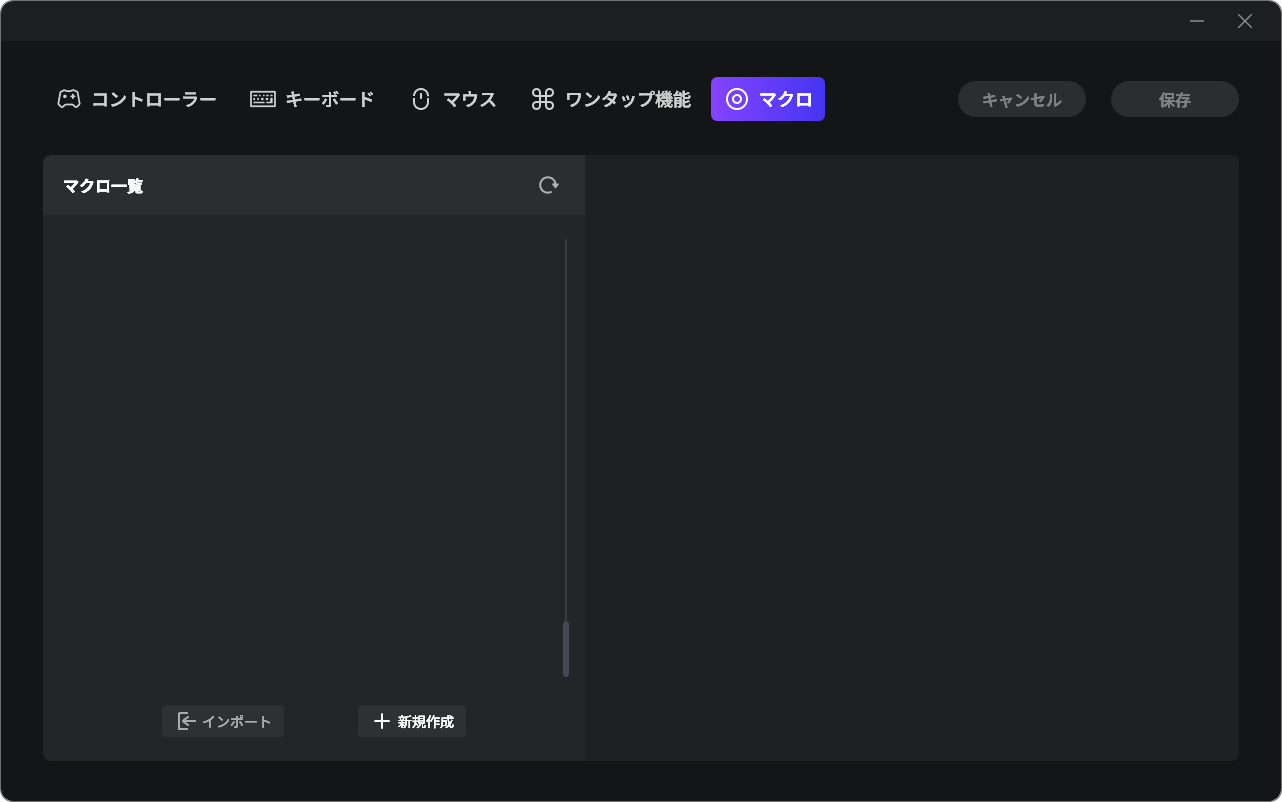Click the keyboard icon beside キーボード
The width and height of the screenshot is (1282, 802).
(x=263, y=99)
